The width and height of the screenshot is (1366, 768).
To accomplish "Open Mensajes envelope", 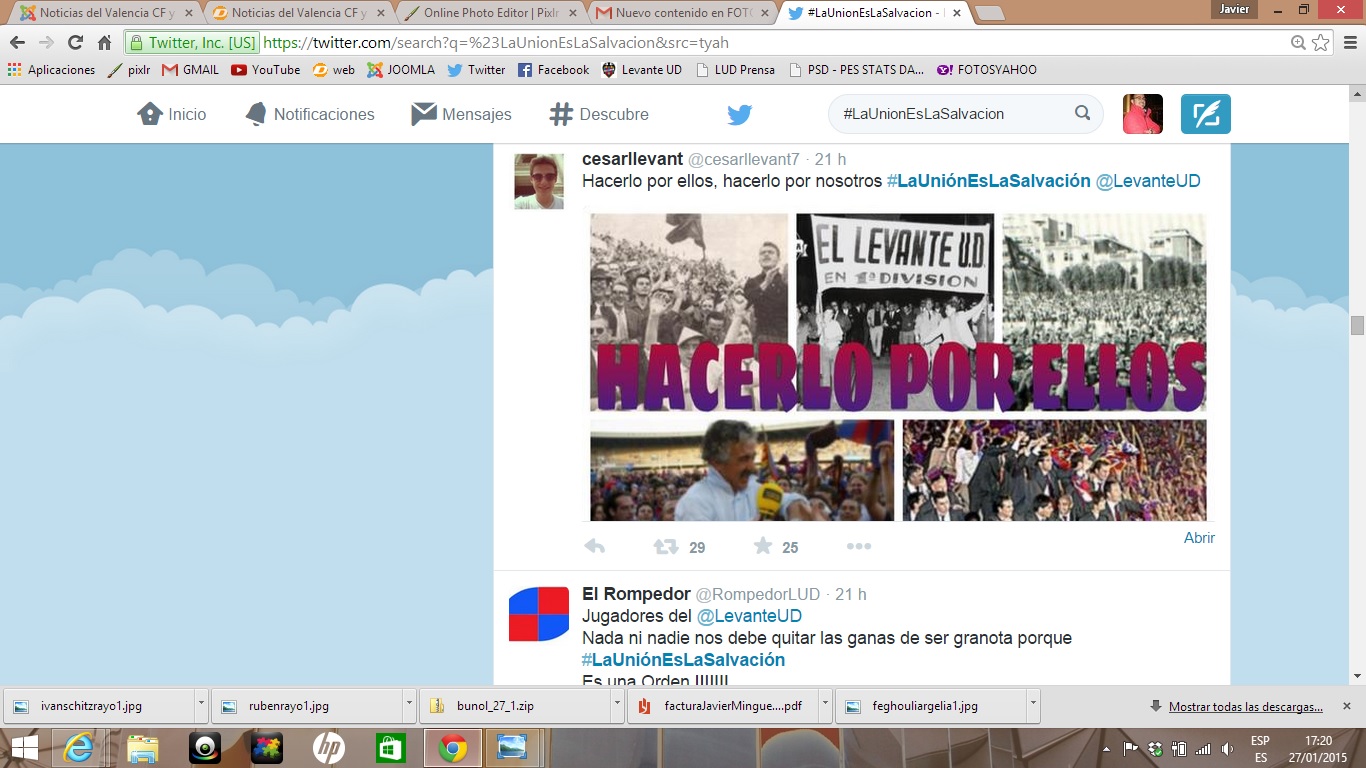I will pos(461,114).
